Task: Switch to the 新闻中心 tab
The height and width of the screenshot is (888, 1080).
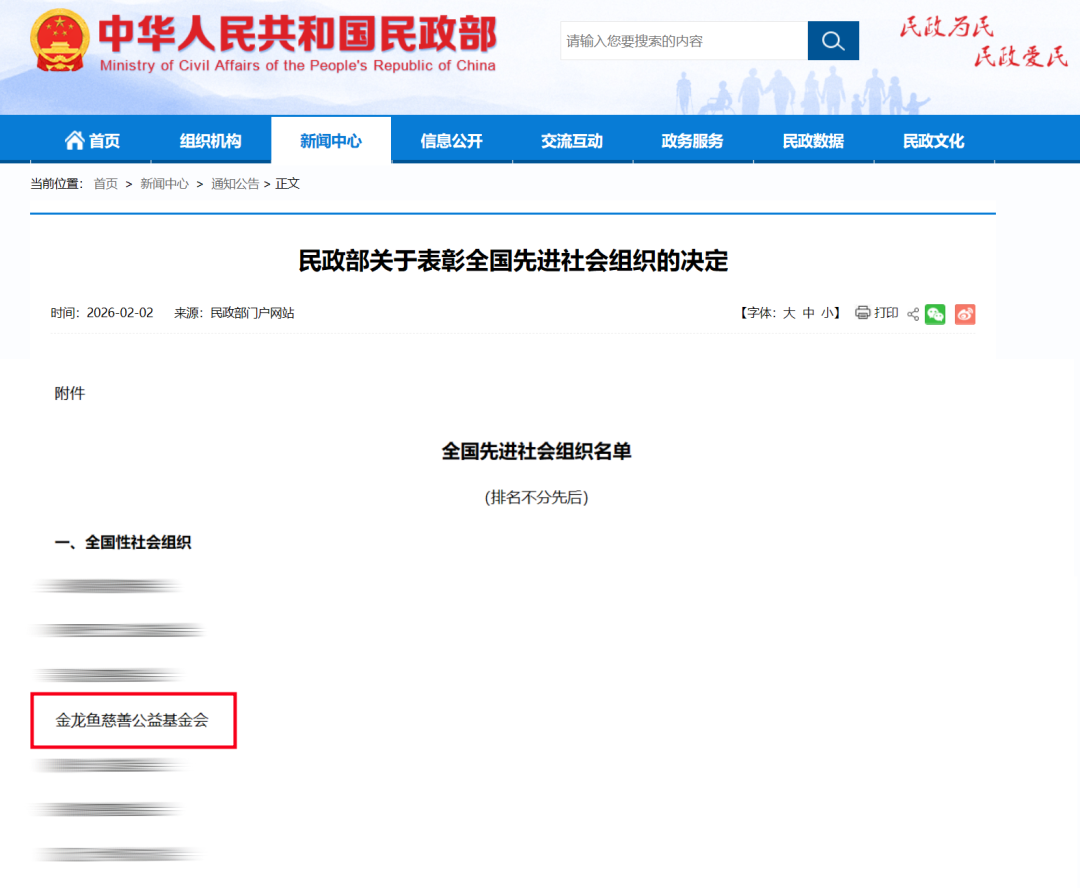Action: coord(331,140)
